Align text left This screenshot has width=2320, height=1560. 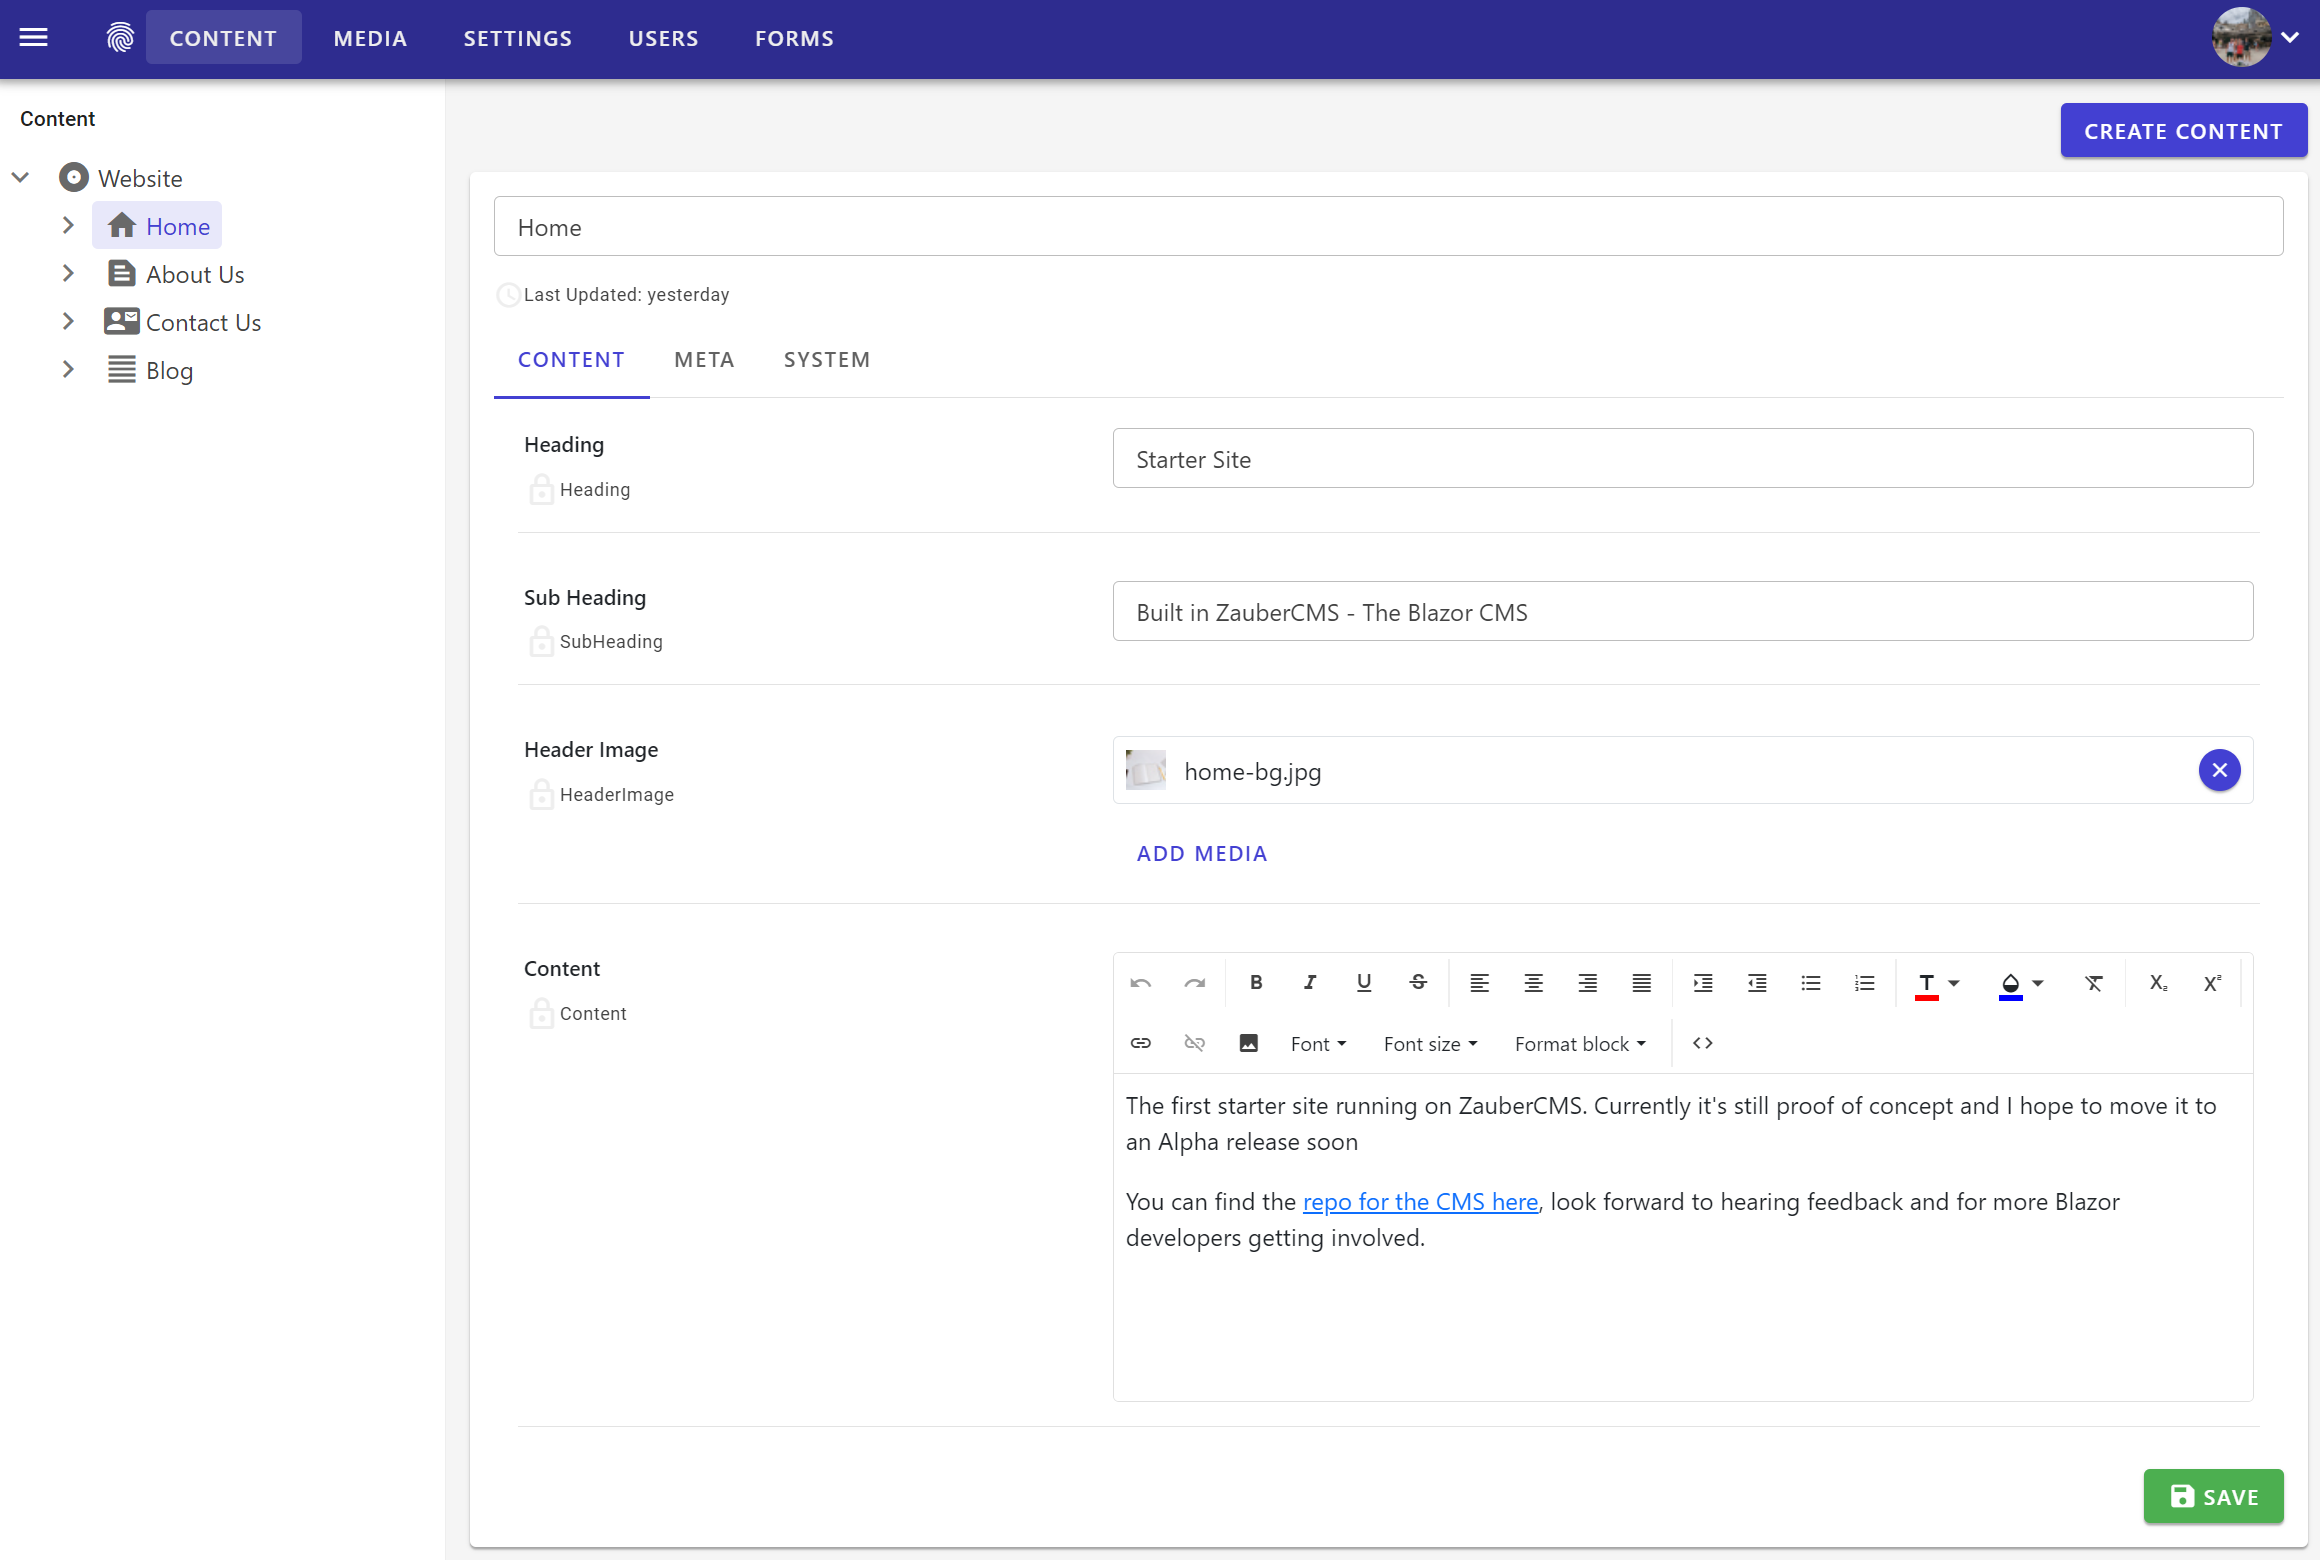1480,983
